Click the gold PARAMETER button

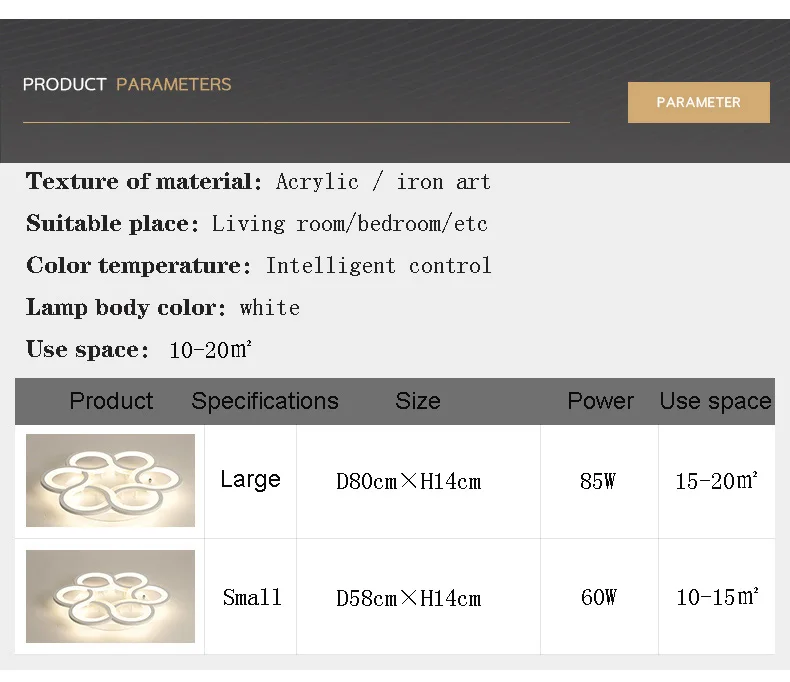click(698, 102)
